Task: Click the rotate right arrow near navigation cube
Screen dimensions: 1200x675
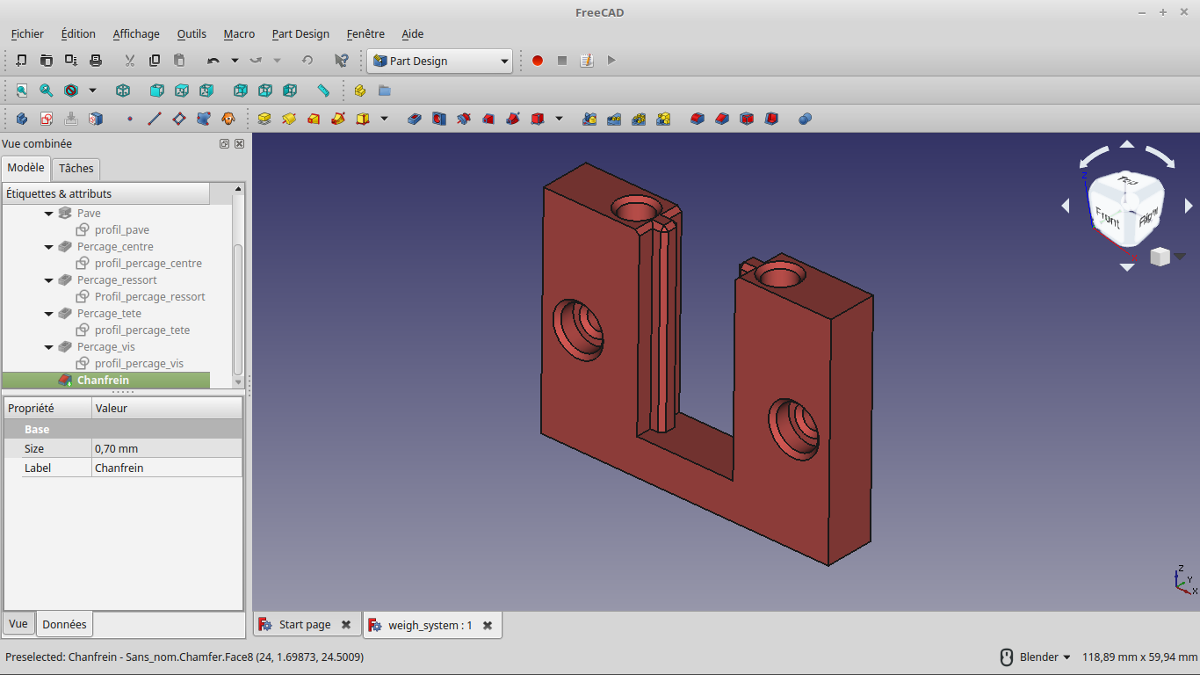Action: click(x=1162, y=157)
